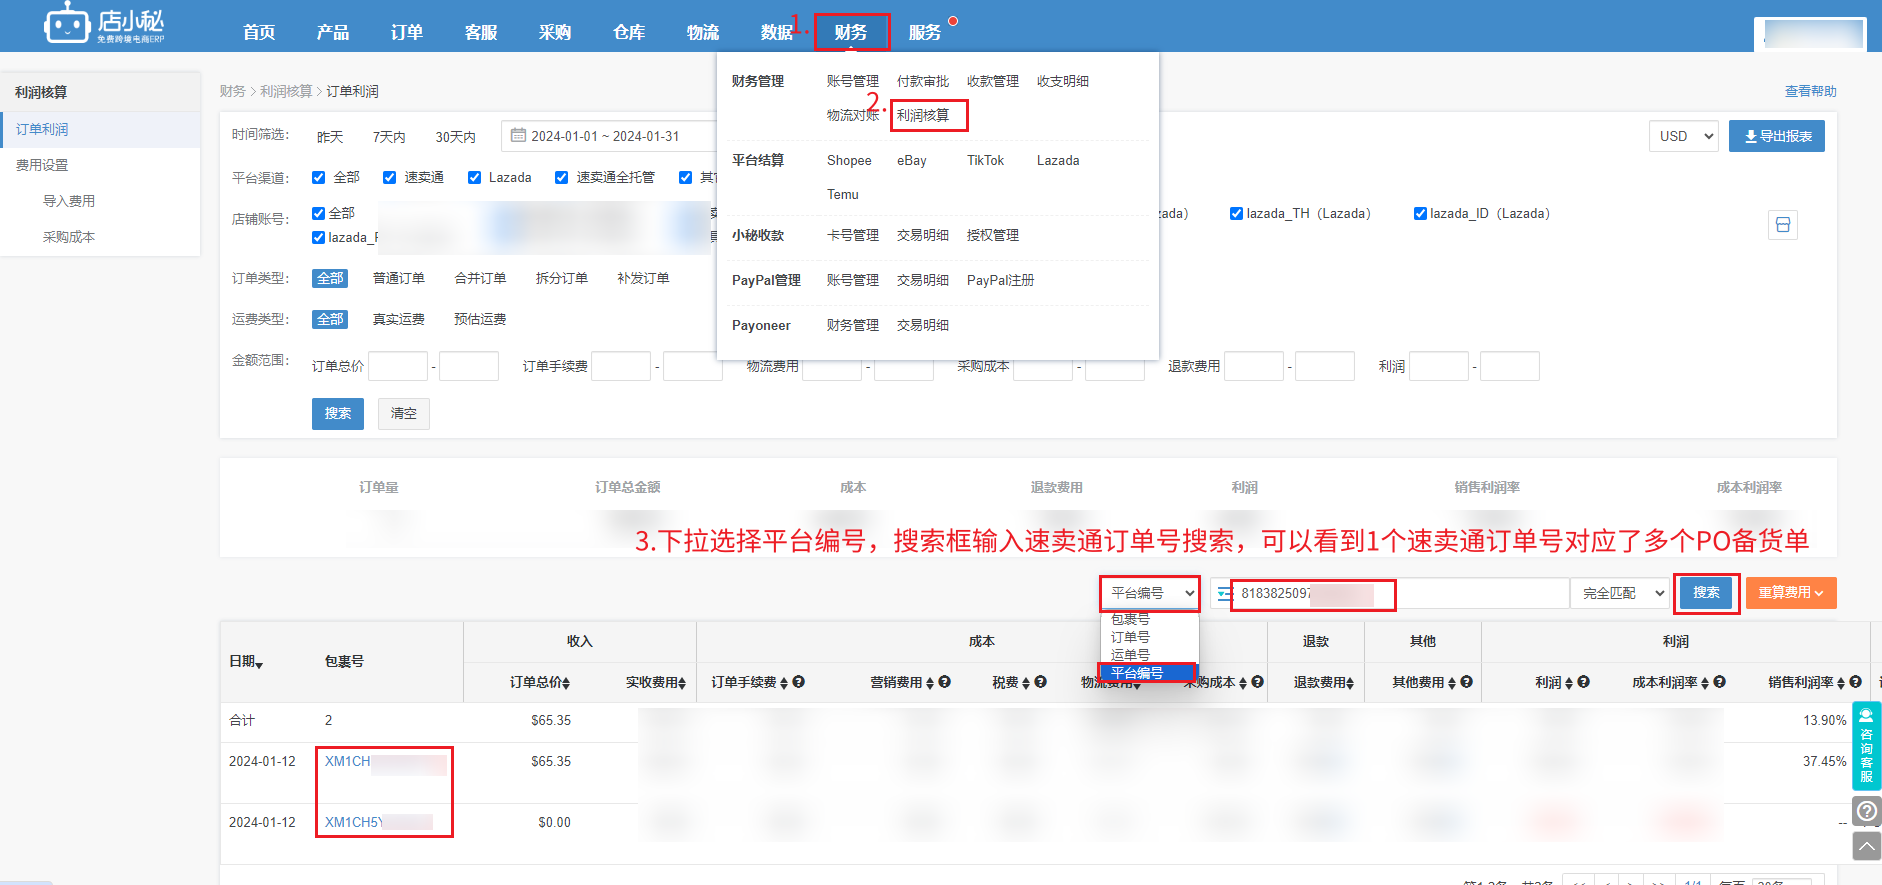Toggle the 全部 store account checkbox

(318, 213)
